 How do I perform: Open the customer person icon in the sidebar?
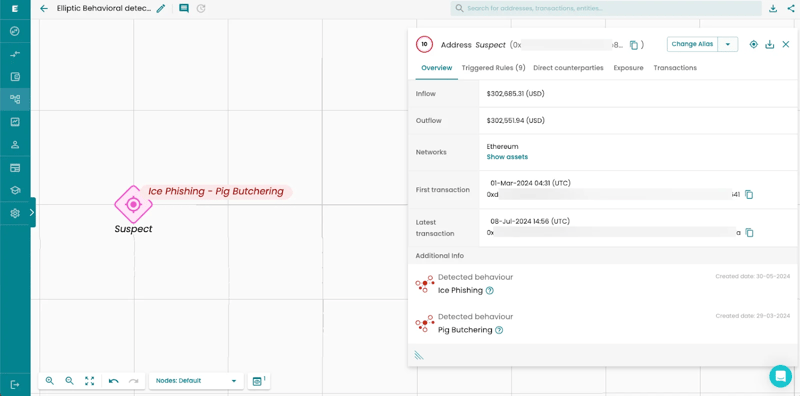pos(15,145)
